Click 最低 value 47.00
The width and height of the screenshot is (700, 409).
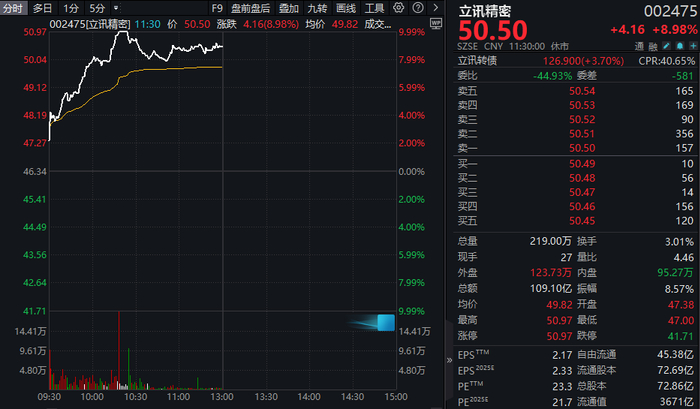[x=681, y=321]
